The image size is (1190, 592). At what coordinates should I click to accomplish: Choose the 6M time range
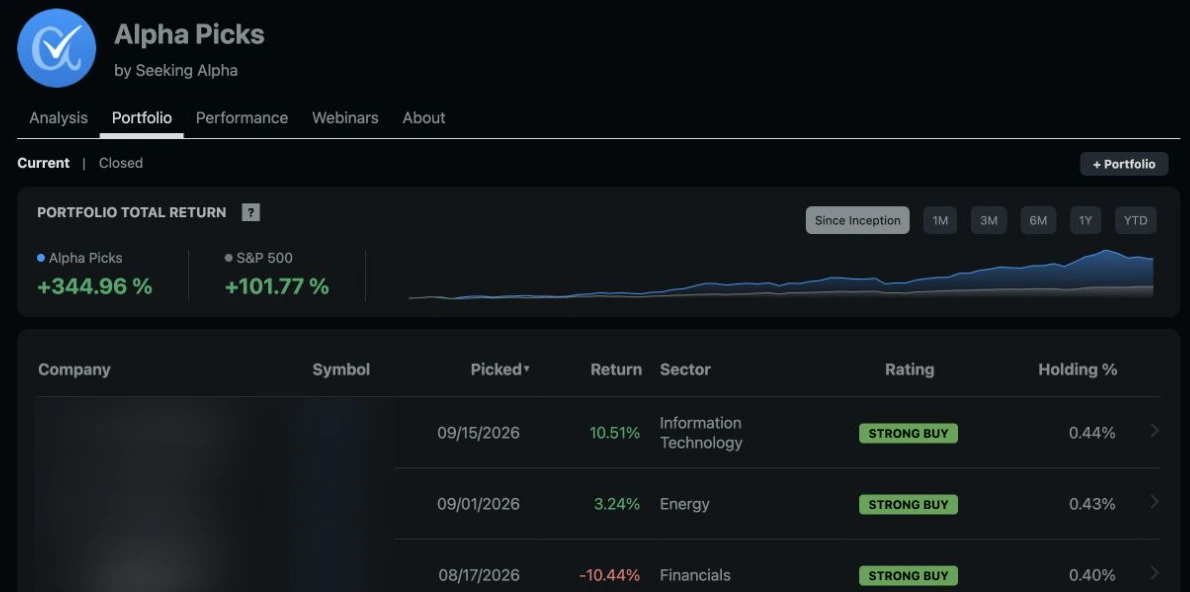[1038, 220]
